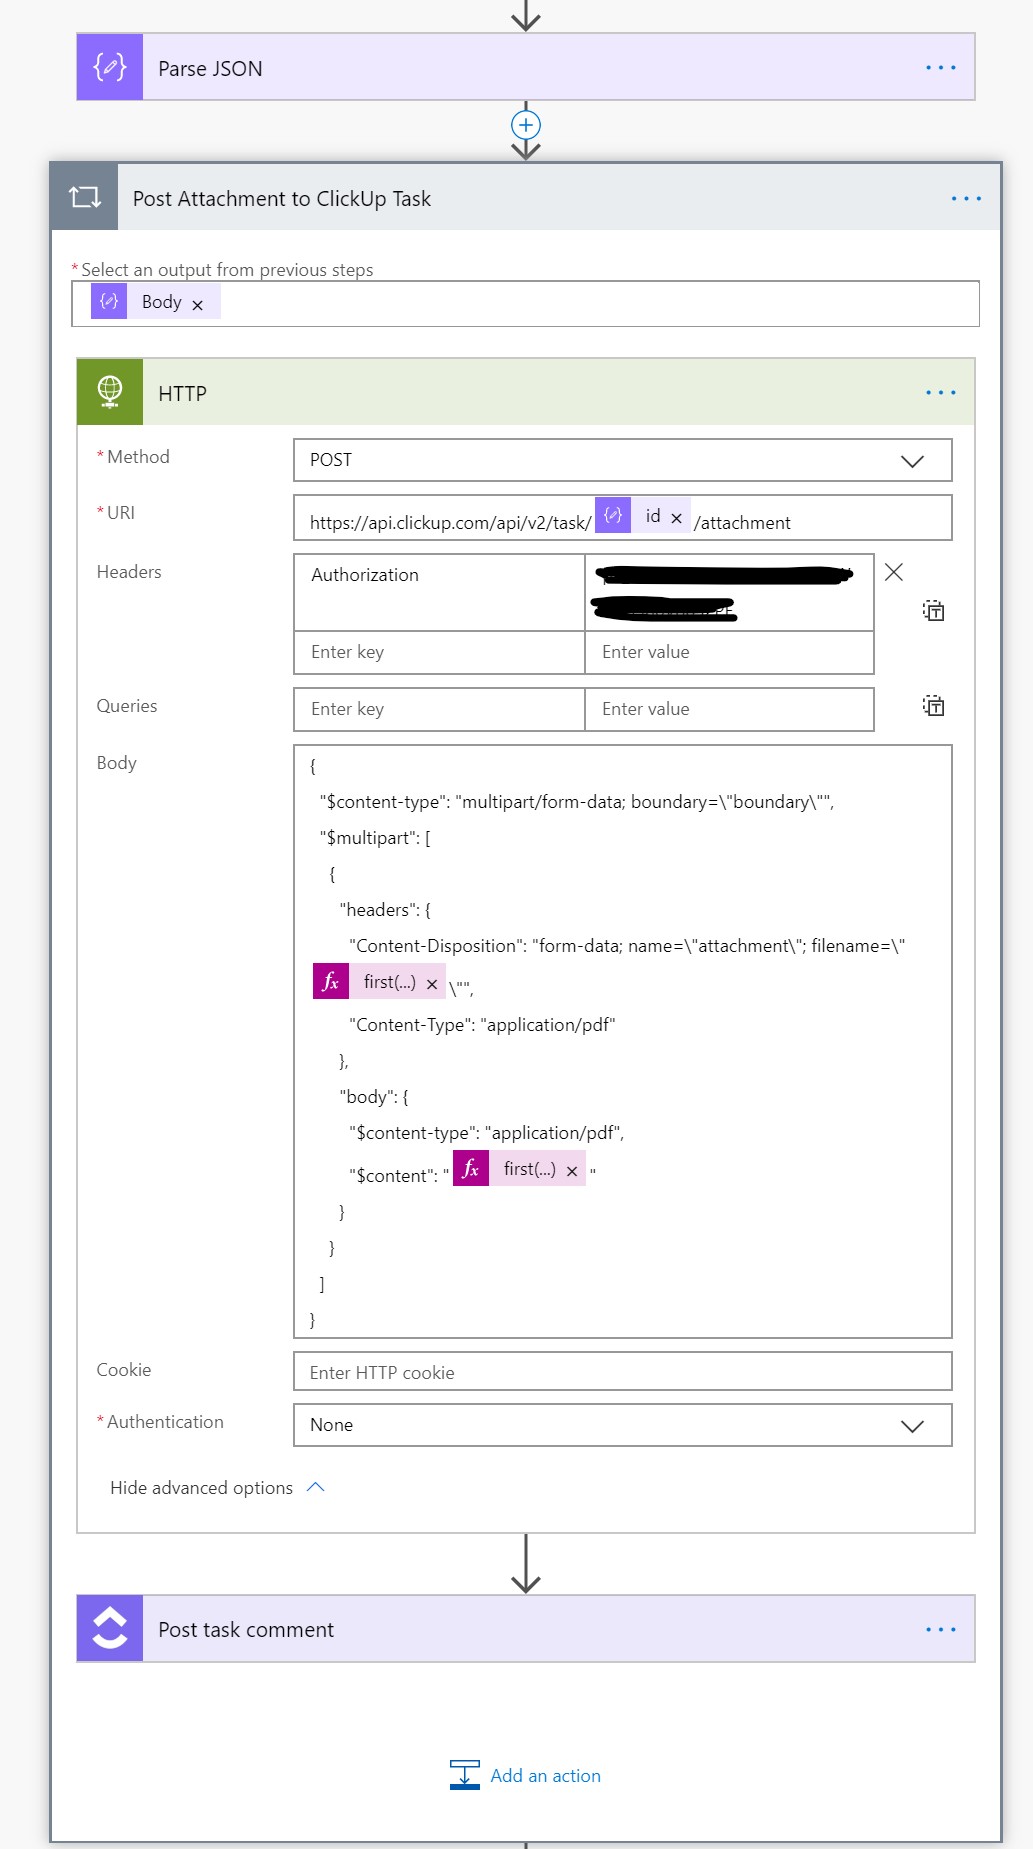This screenshot has width=1033, height=1849.
Task: Click the "$multipart": [ line in Body
Action: click(375, 838)
